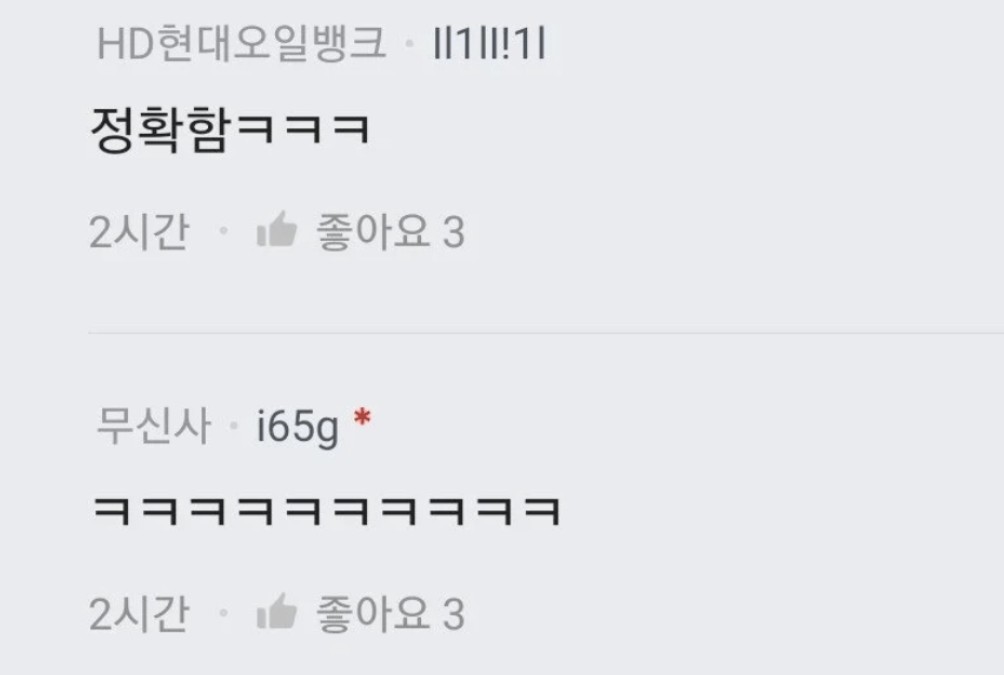Click dot between 2시간 and thumbs-up, first comment

(223, 230)
